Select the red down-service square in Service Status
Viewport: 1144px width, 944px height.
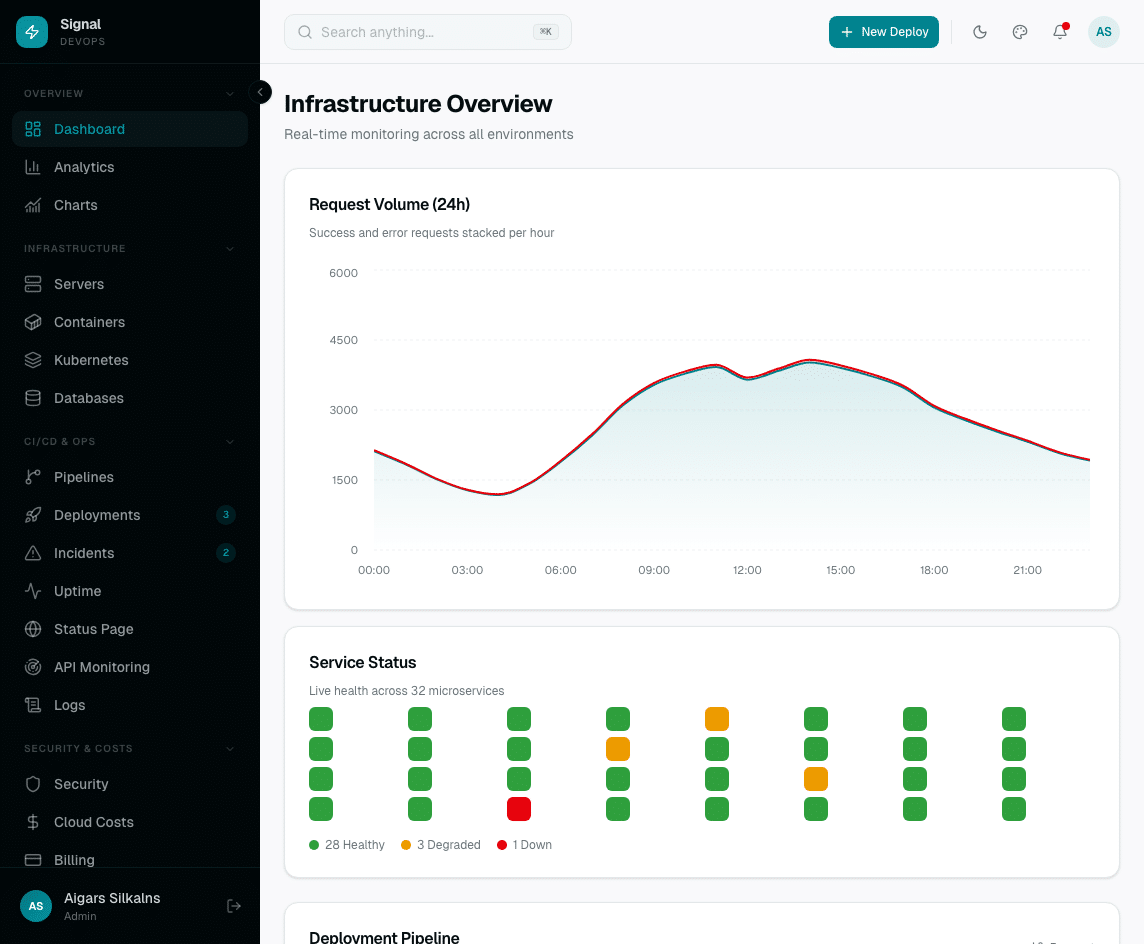coord(518,808)
